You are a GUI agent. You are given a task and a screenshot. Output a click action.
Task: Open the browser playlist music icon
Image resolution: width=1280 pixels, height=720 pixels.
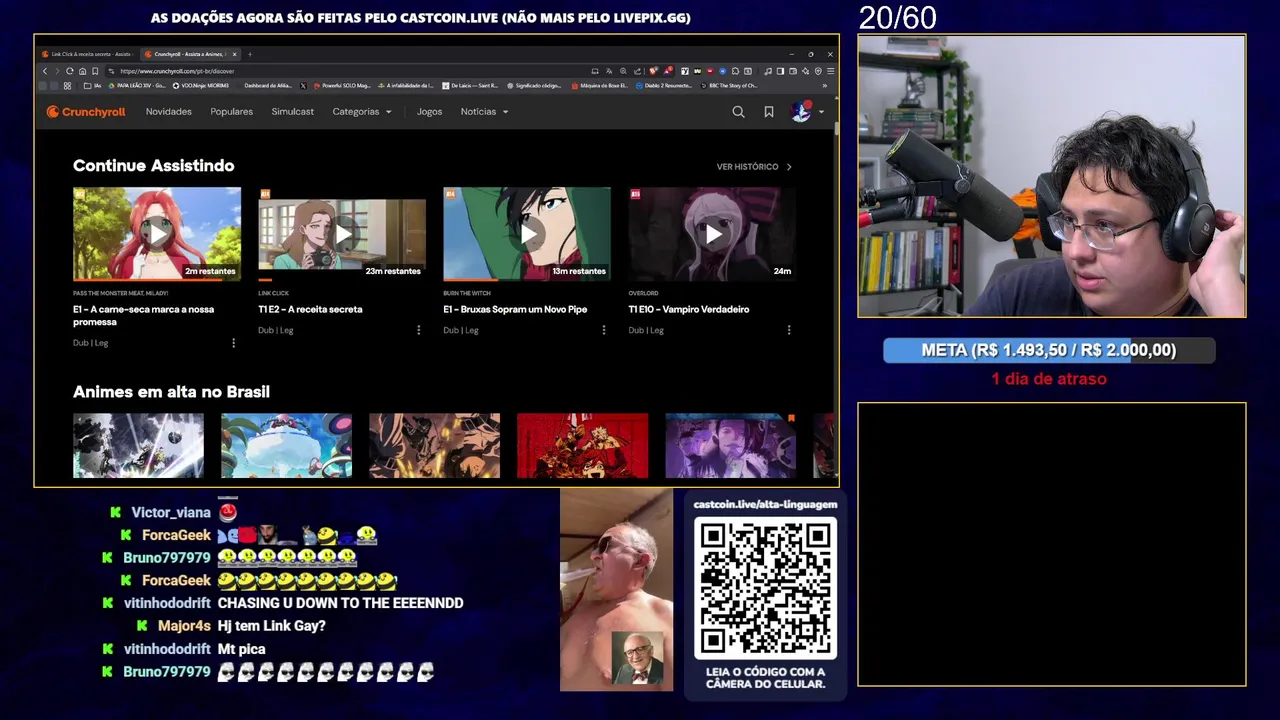[767, 71]
